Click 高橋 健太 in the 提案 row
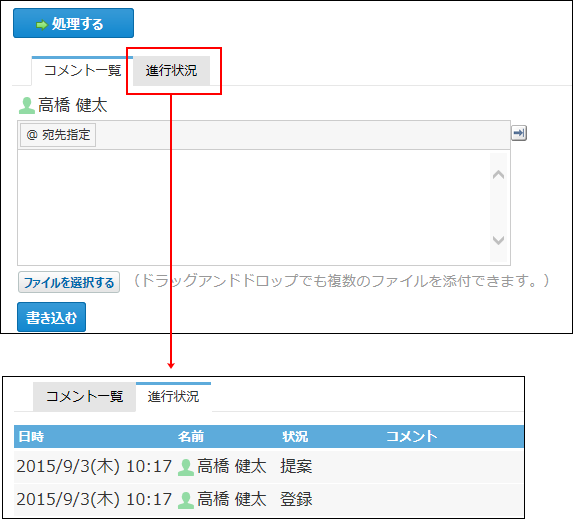The height and width of the screenshot is (519, 573). [232, 466]
